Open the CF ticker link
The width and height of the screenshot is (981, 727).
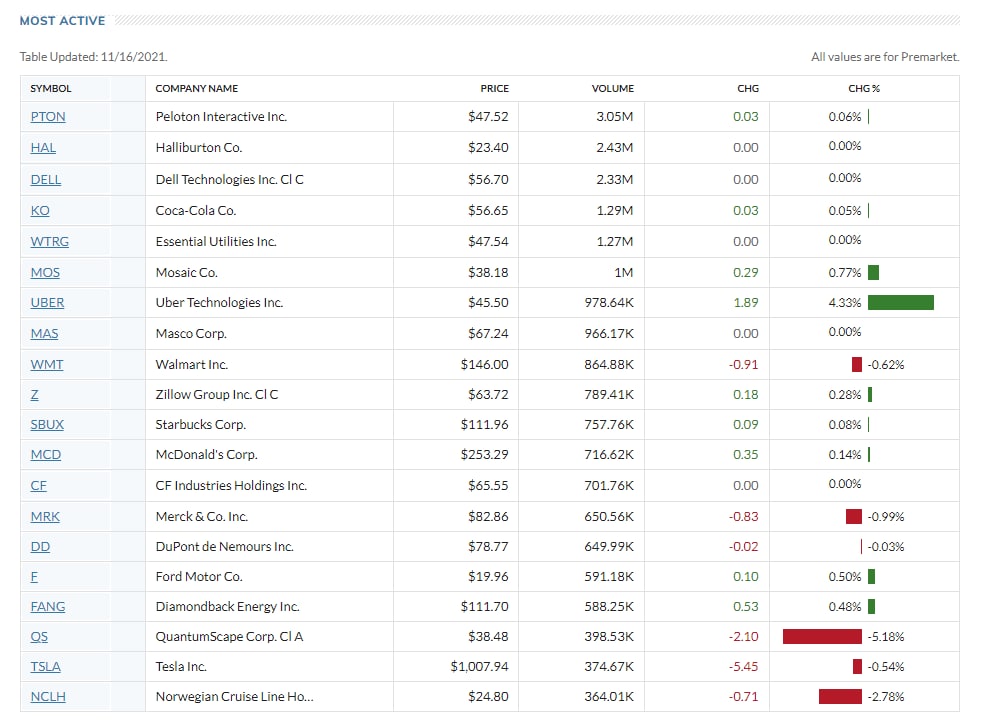pos(39,486)
